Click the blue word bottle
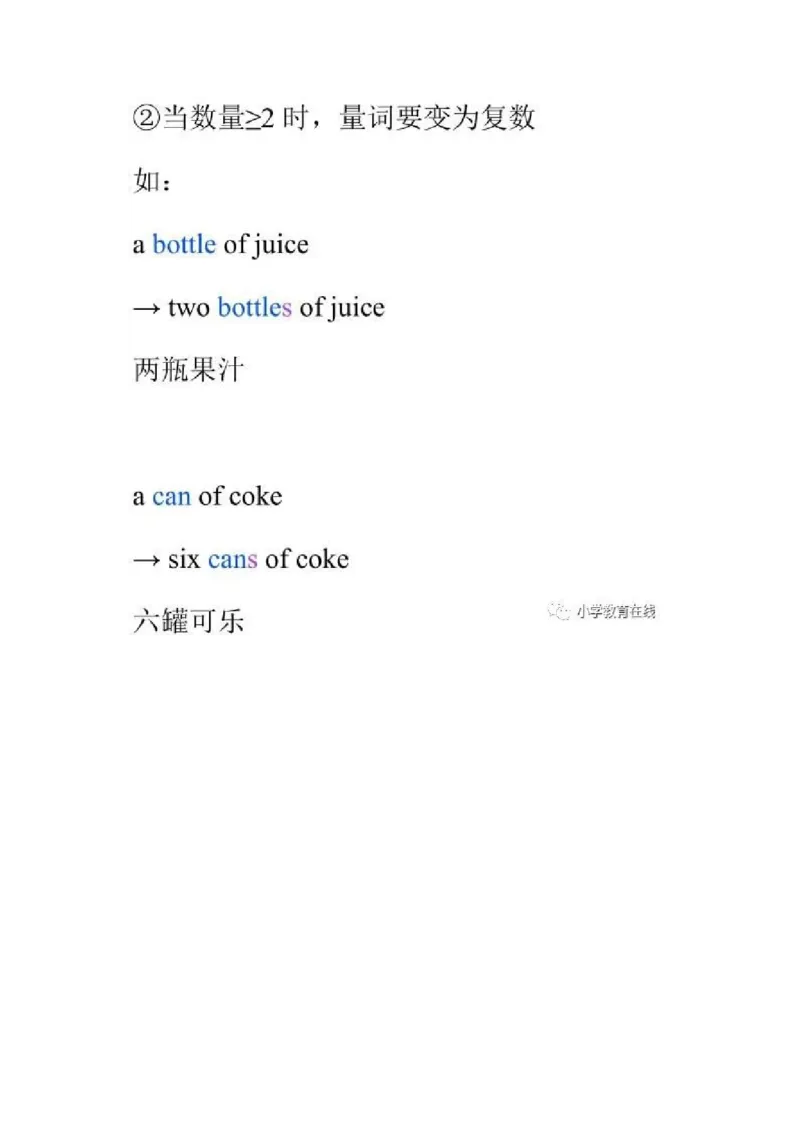This screenshot has height=1132, width=800. click(x=184, y=244)
